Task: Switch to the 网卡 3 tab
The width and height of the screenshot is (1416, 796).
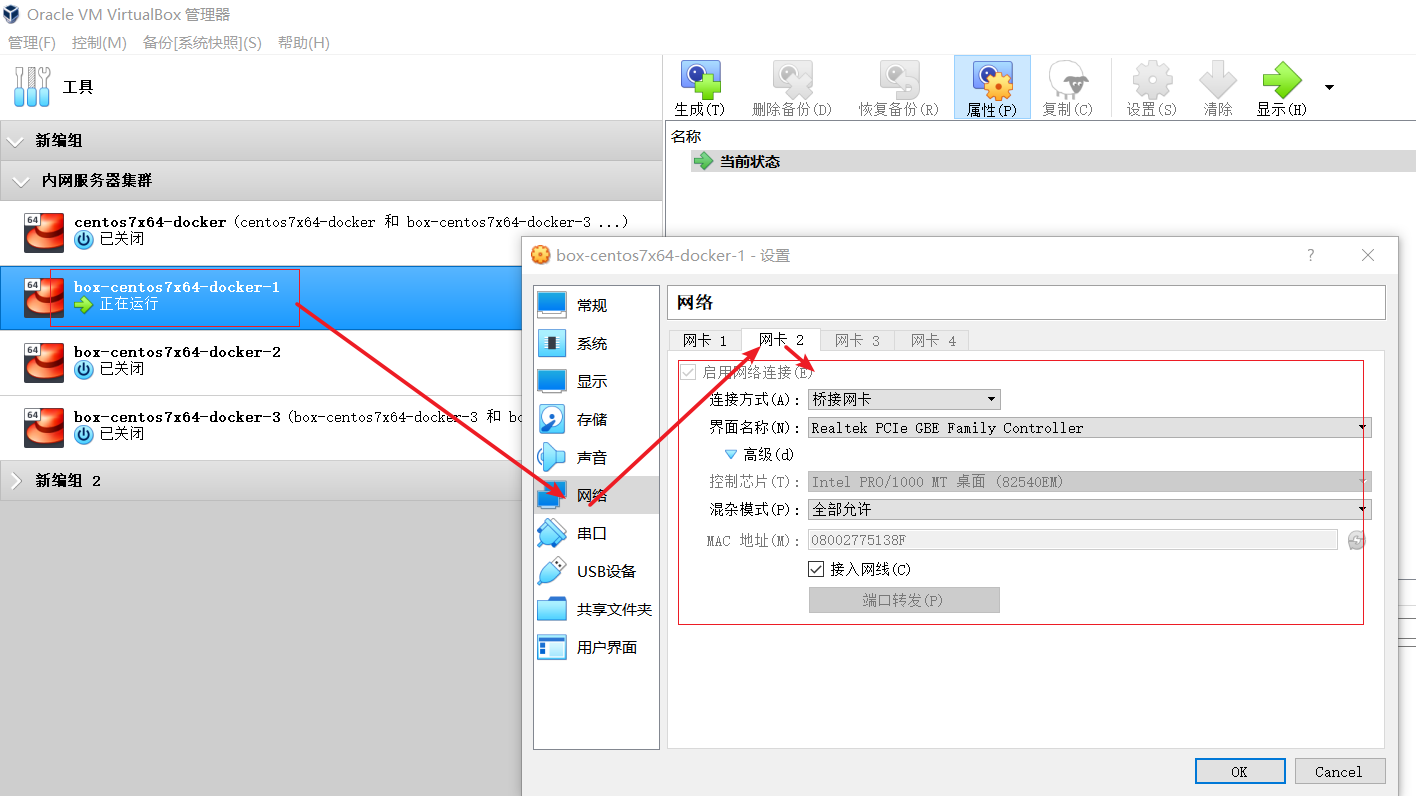Action: coord(857,340)
